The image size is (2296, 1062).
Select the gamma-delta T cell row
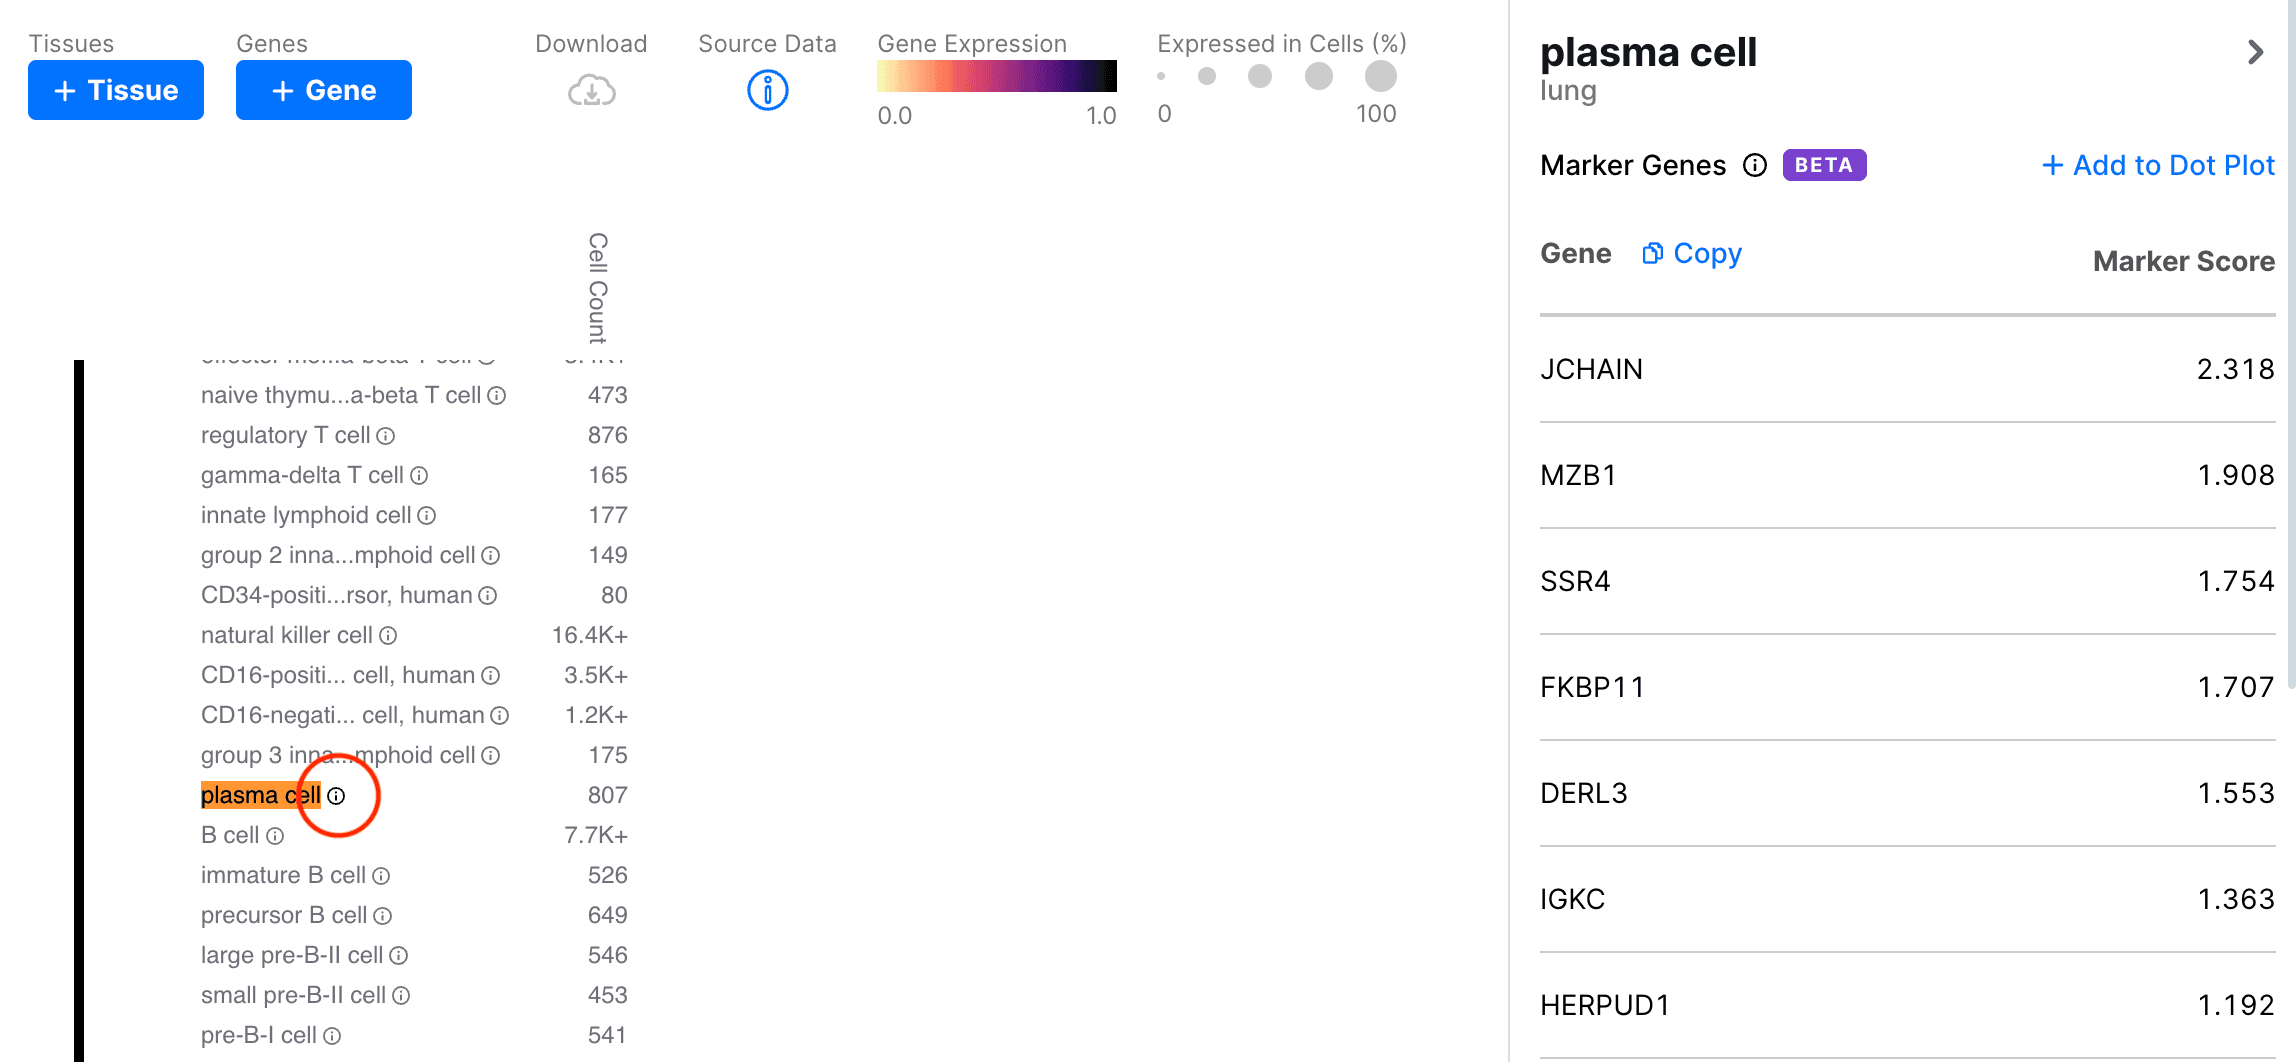coord(302,476)
